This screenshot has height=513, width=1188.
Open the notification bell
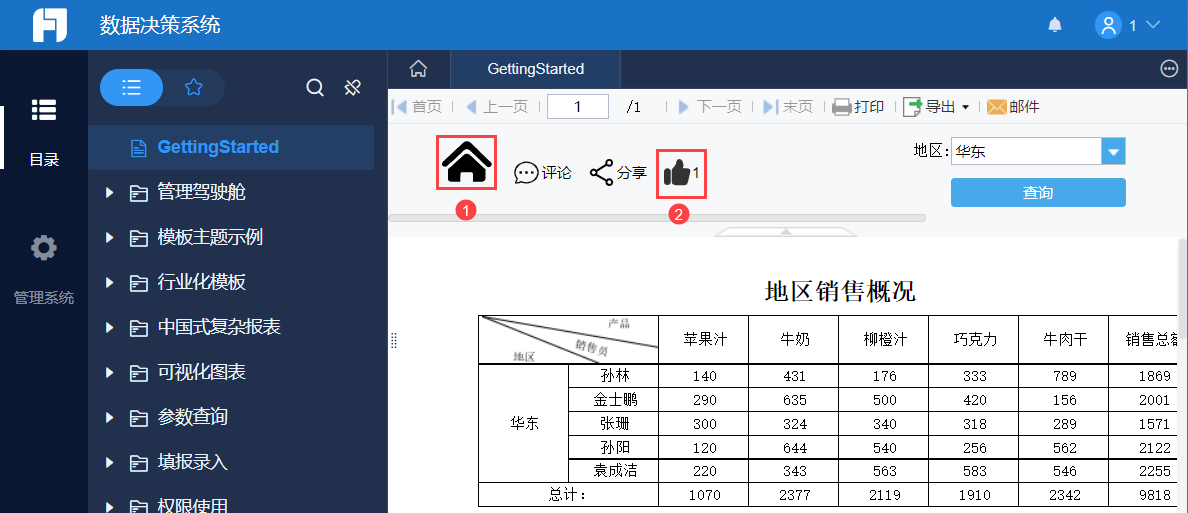(x=1055, y=25)
